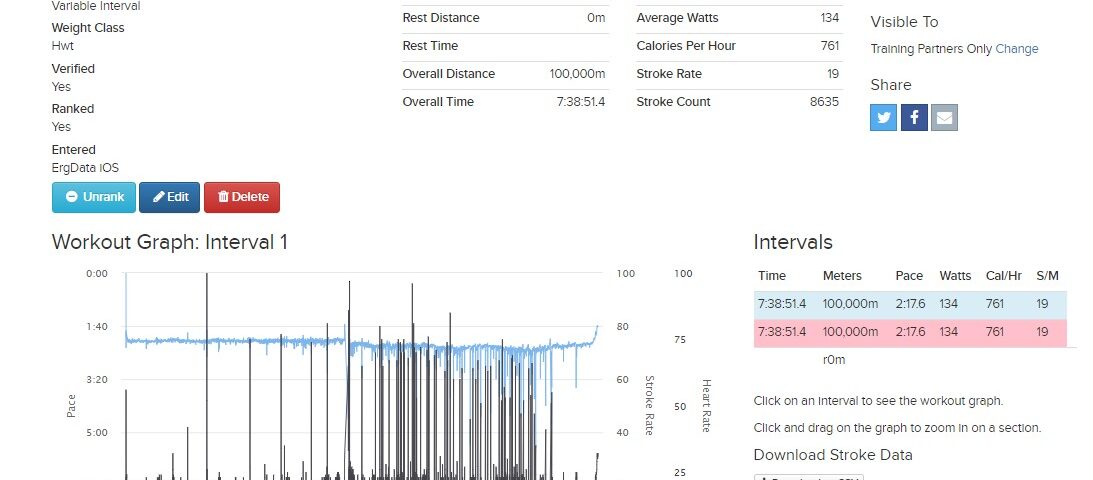The height and width of the screenshot is (480, 1093).
Task: Click the Stroke Rate axis label on the graph
Action: coord(649,405)
